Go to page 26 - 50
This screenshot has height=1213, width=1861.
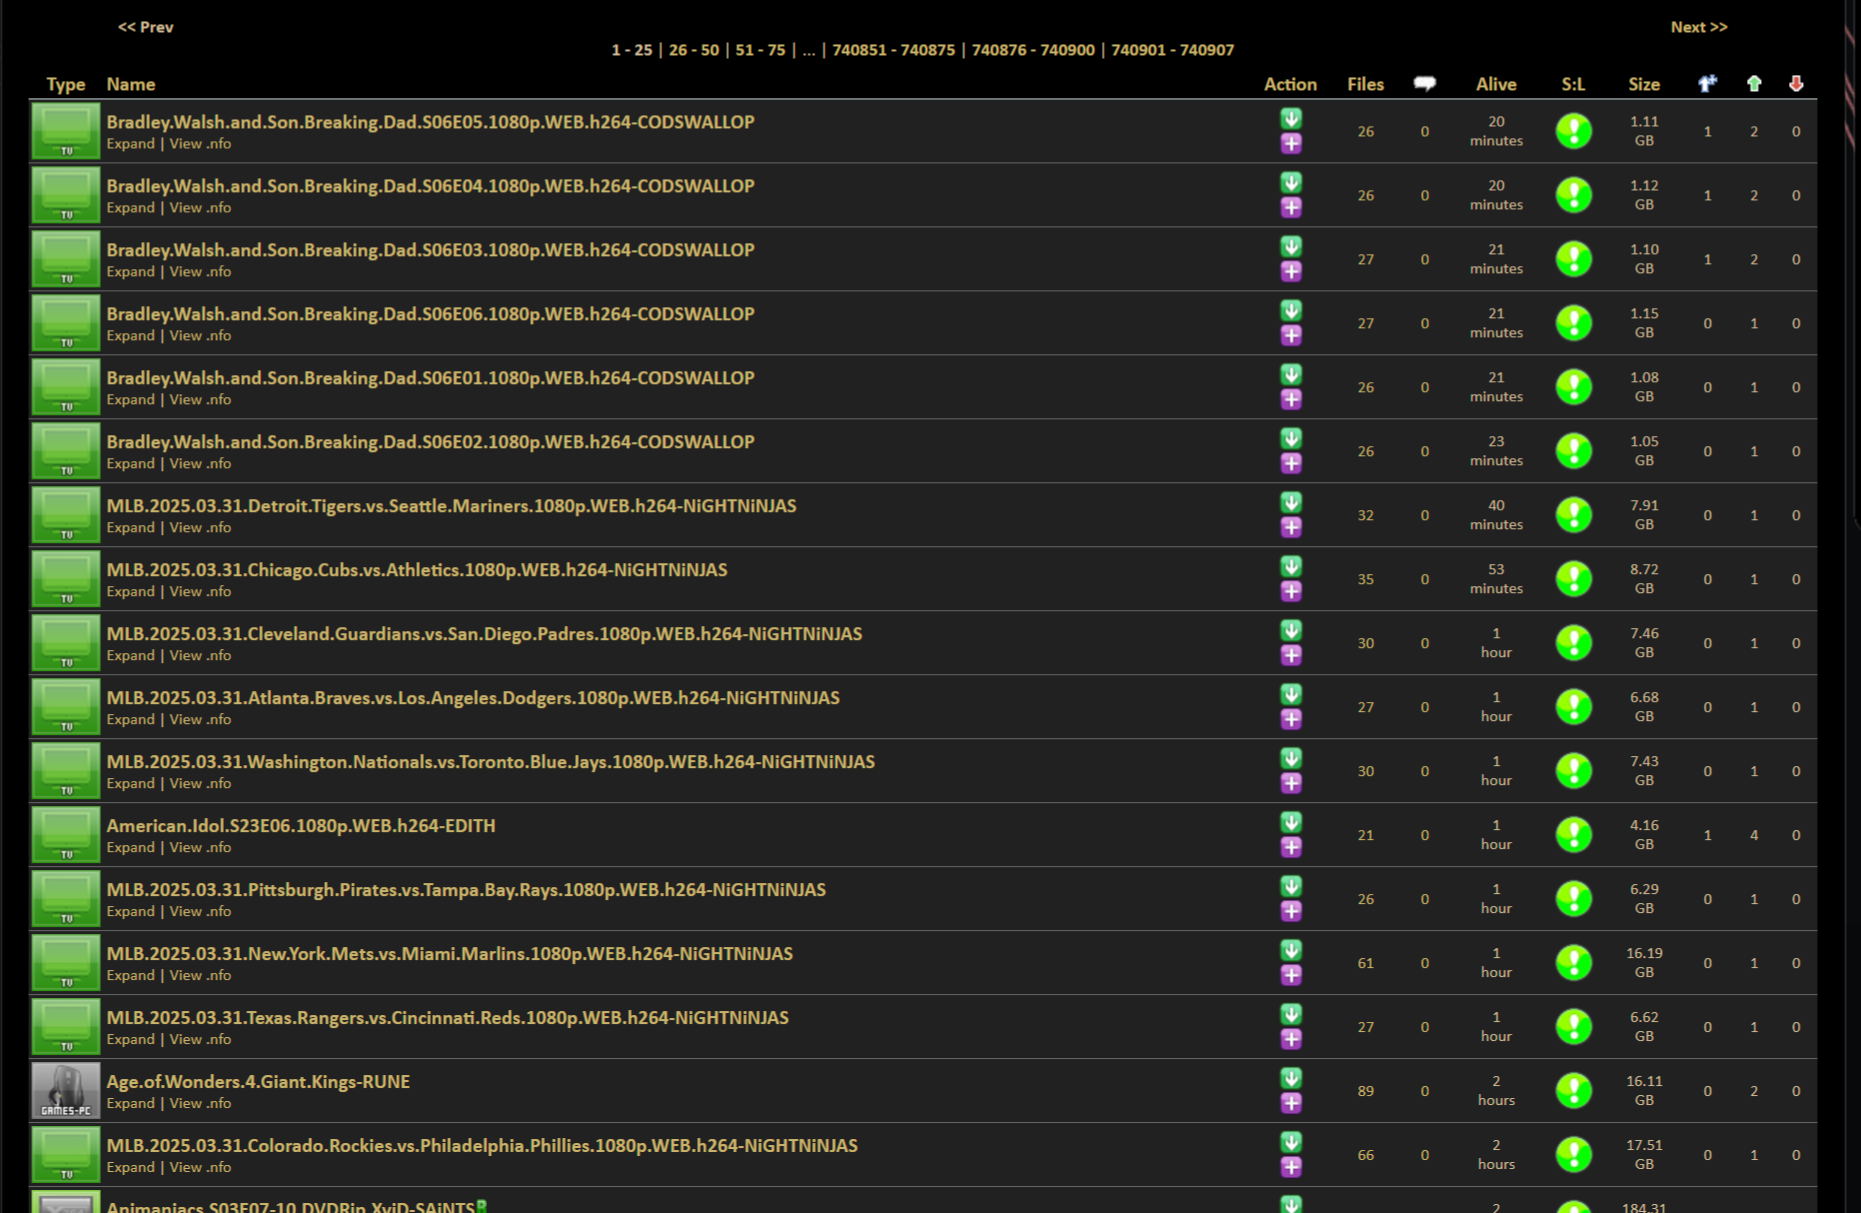click(x=693, y=50)
